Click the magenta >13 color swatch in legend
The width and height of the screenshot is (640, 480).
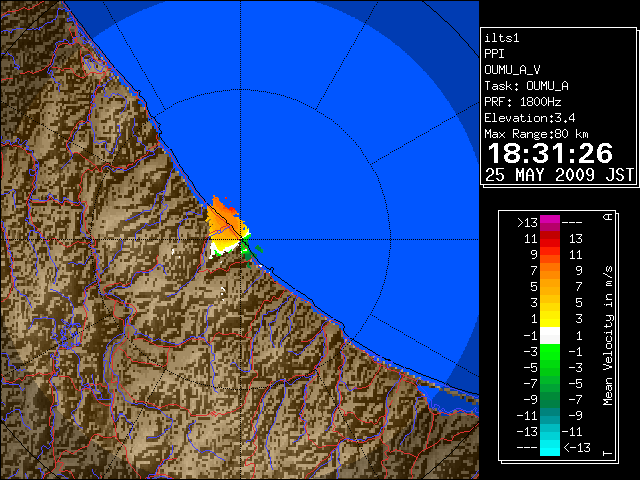(x=550, y=223)
